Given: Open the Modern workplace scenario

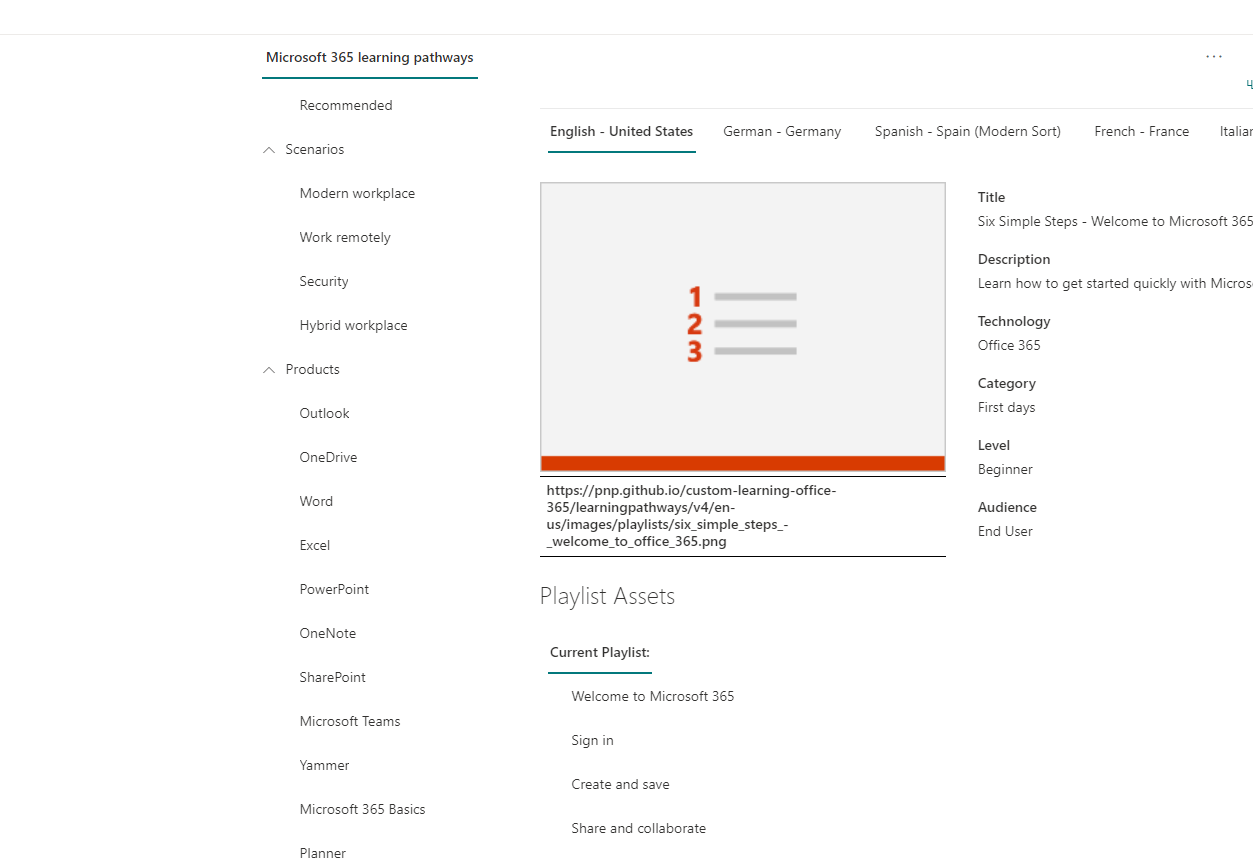Looking at the screenshot, I should click(357, 193).
